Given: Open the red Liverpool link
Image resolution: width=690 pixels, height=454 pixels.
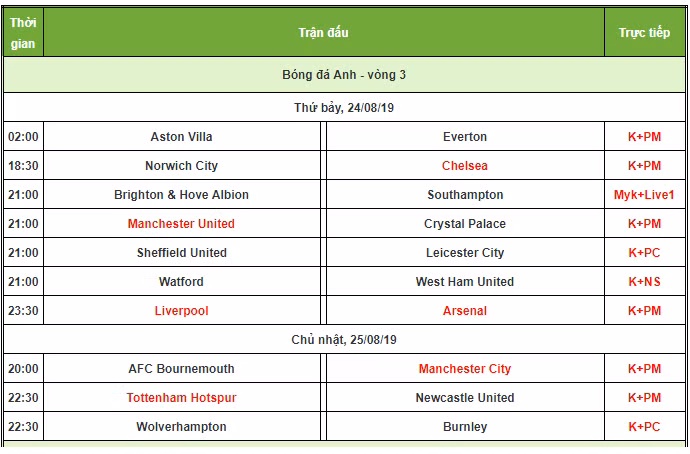Looking at the screenshot, I should (181, 311).
